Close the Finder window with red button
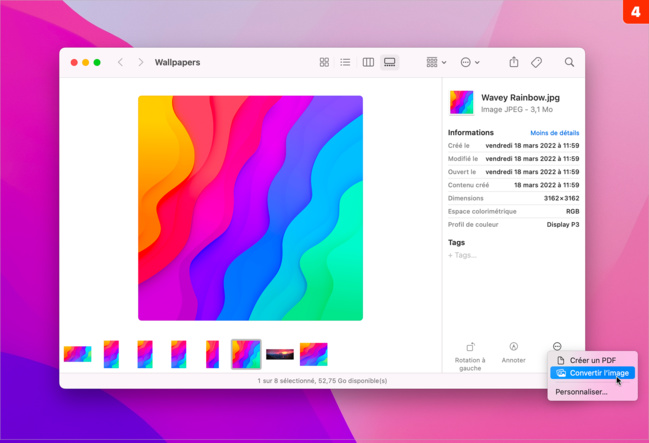Screen dimensions: 649x443 pyautogui.click(x=74, y=63)
